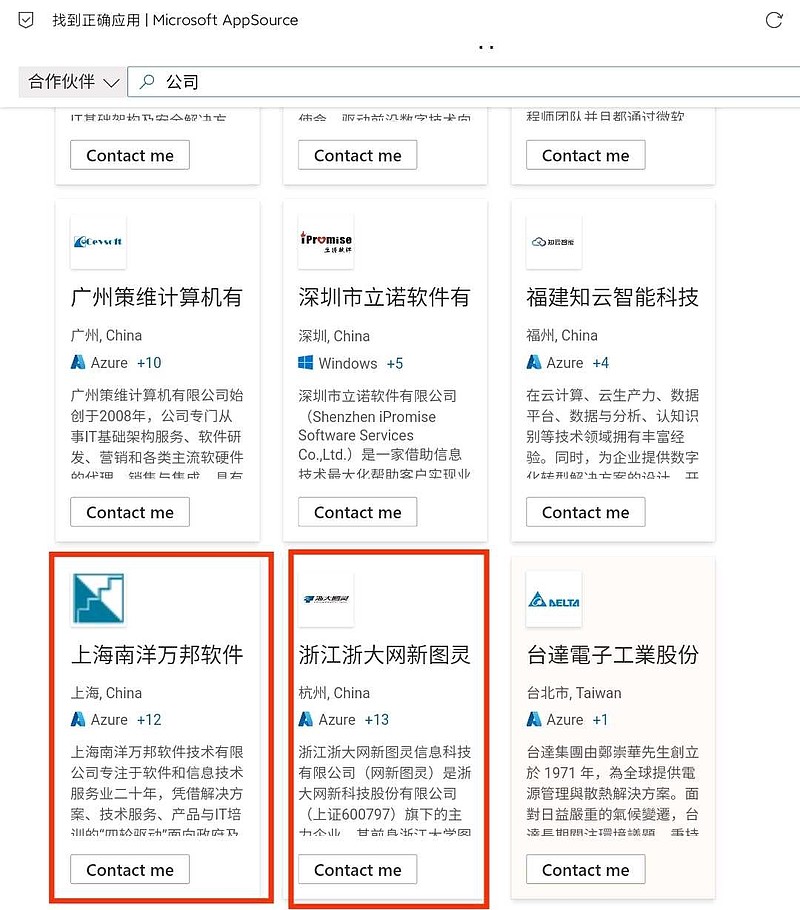Click description starting 广州策维计算机有限公司始

tap(157, 433)
